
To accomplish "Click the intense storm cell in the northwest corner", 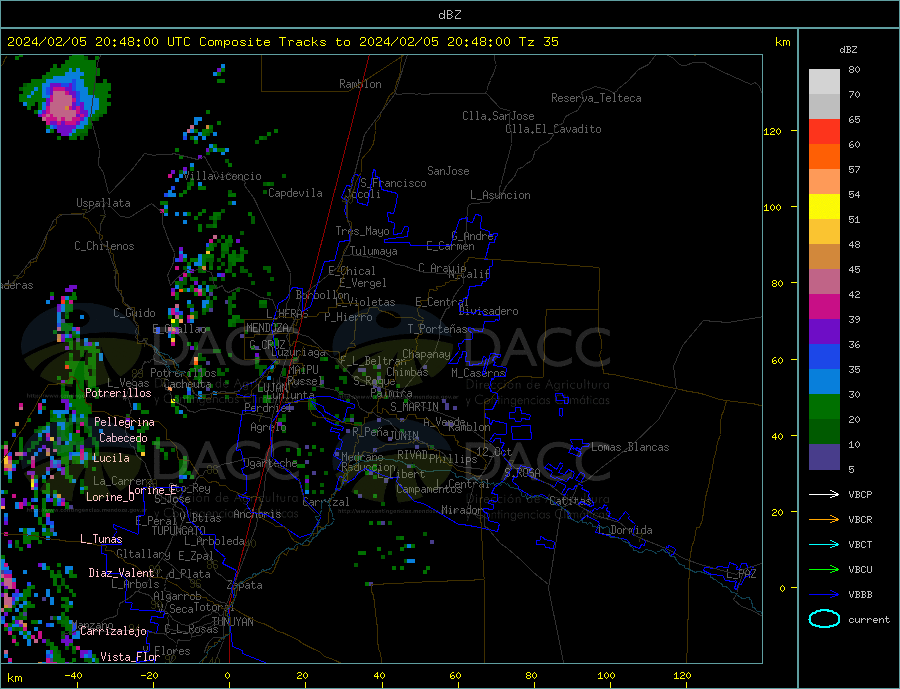I will tap(63, 103).
